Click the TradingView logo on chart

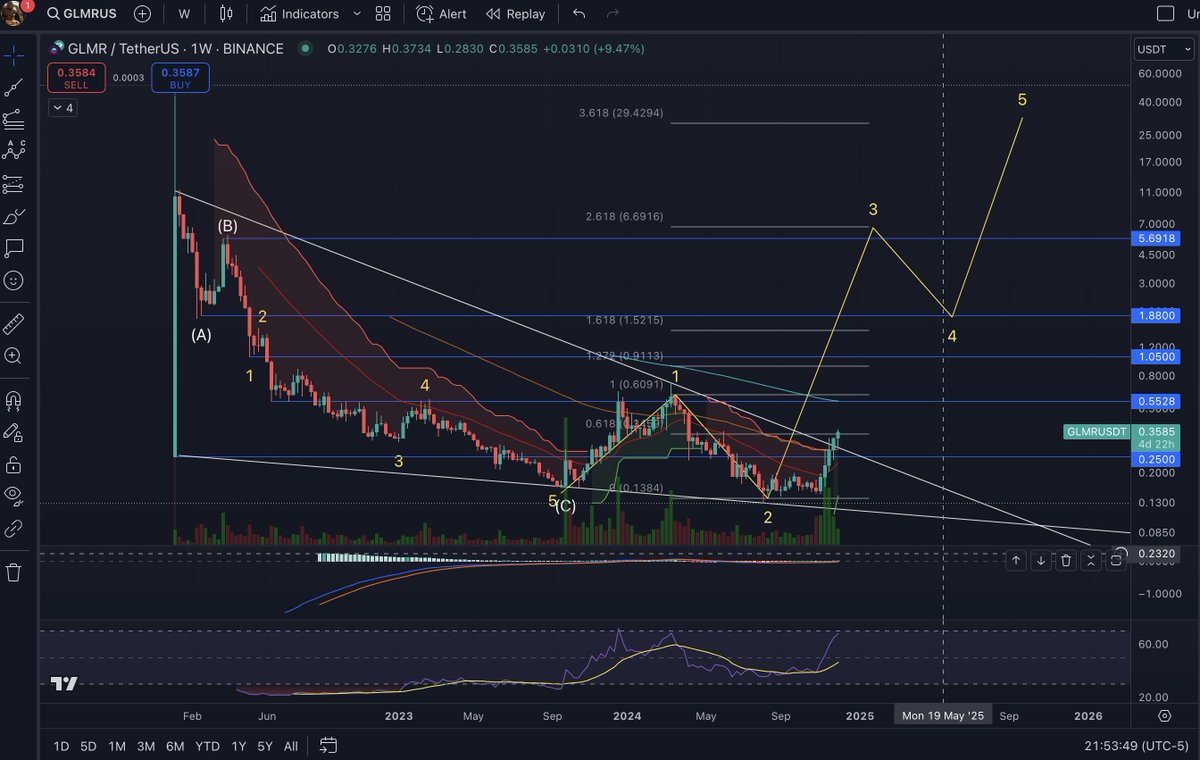[x=65, y=684]
